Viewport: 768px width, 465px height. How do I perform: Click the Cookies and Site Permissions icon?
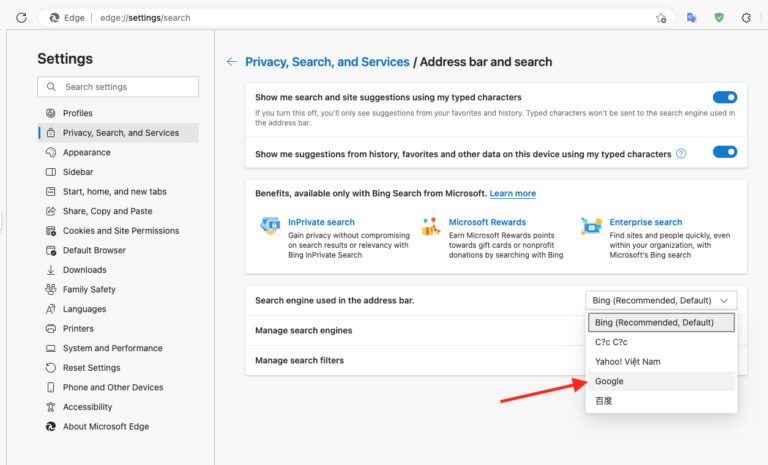pyautogui.click(x=50, y=231)
